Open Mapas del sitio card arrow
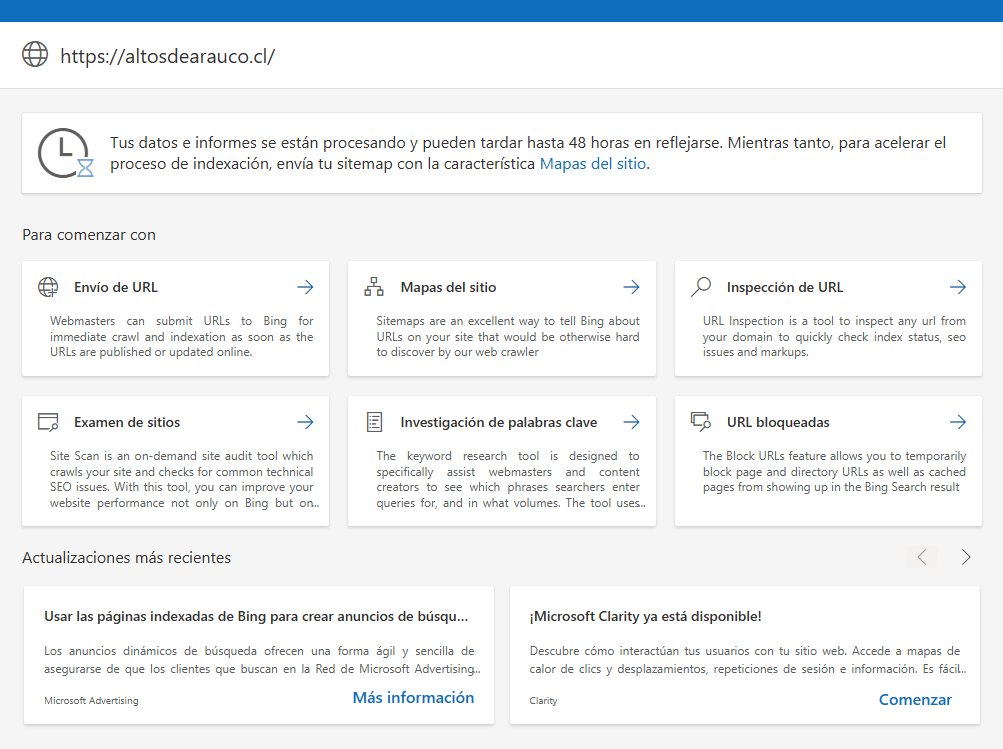The image size is (1003, 749). coord(631,288)
